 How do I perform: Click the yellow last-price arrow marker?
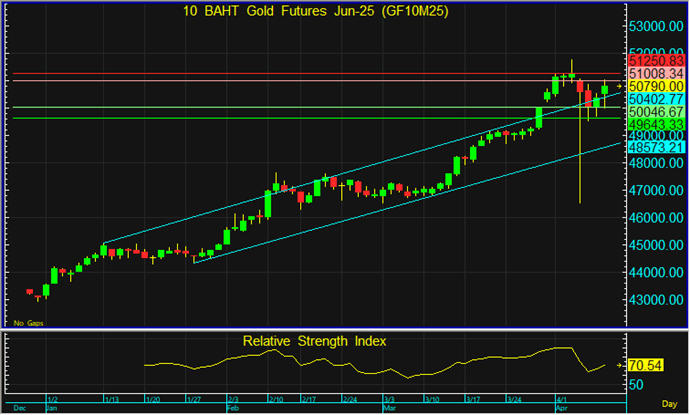pos(621,87)
